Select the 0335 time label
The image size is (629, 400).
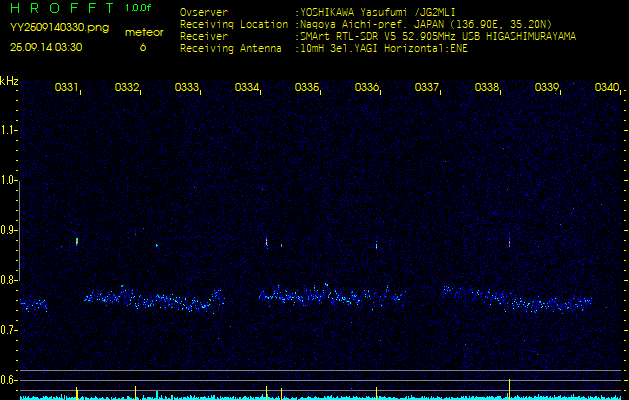click(306, 88)
